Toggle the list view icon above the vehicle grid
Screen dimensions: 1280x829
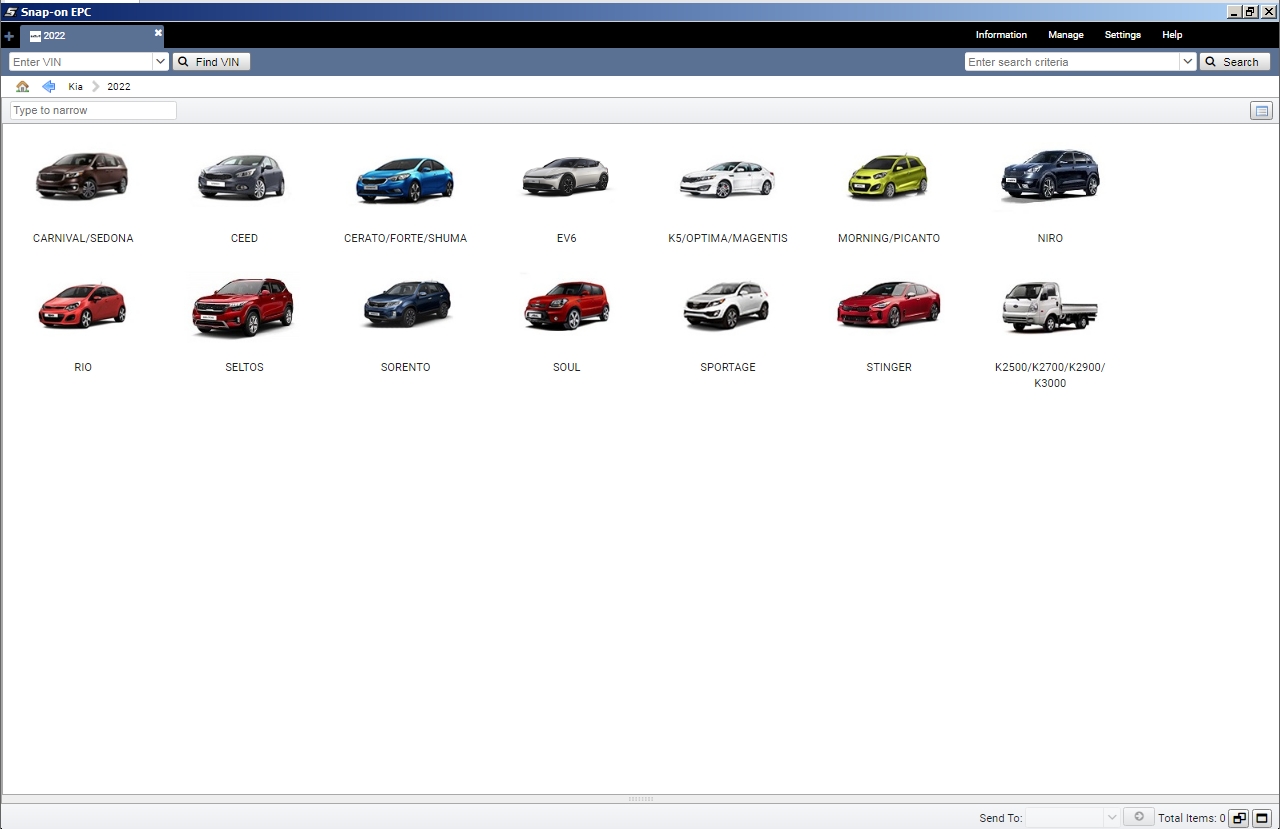point(1261,110)
